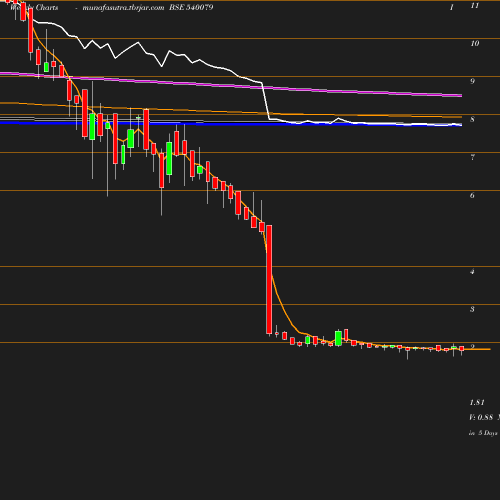Click the tall red candlestick crashing toward 2
This screenshot has width=500, height=500.
269,279
